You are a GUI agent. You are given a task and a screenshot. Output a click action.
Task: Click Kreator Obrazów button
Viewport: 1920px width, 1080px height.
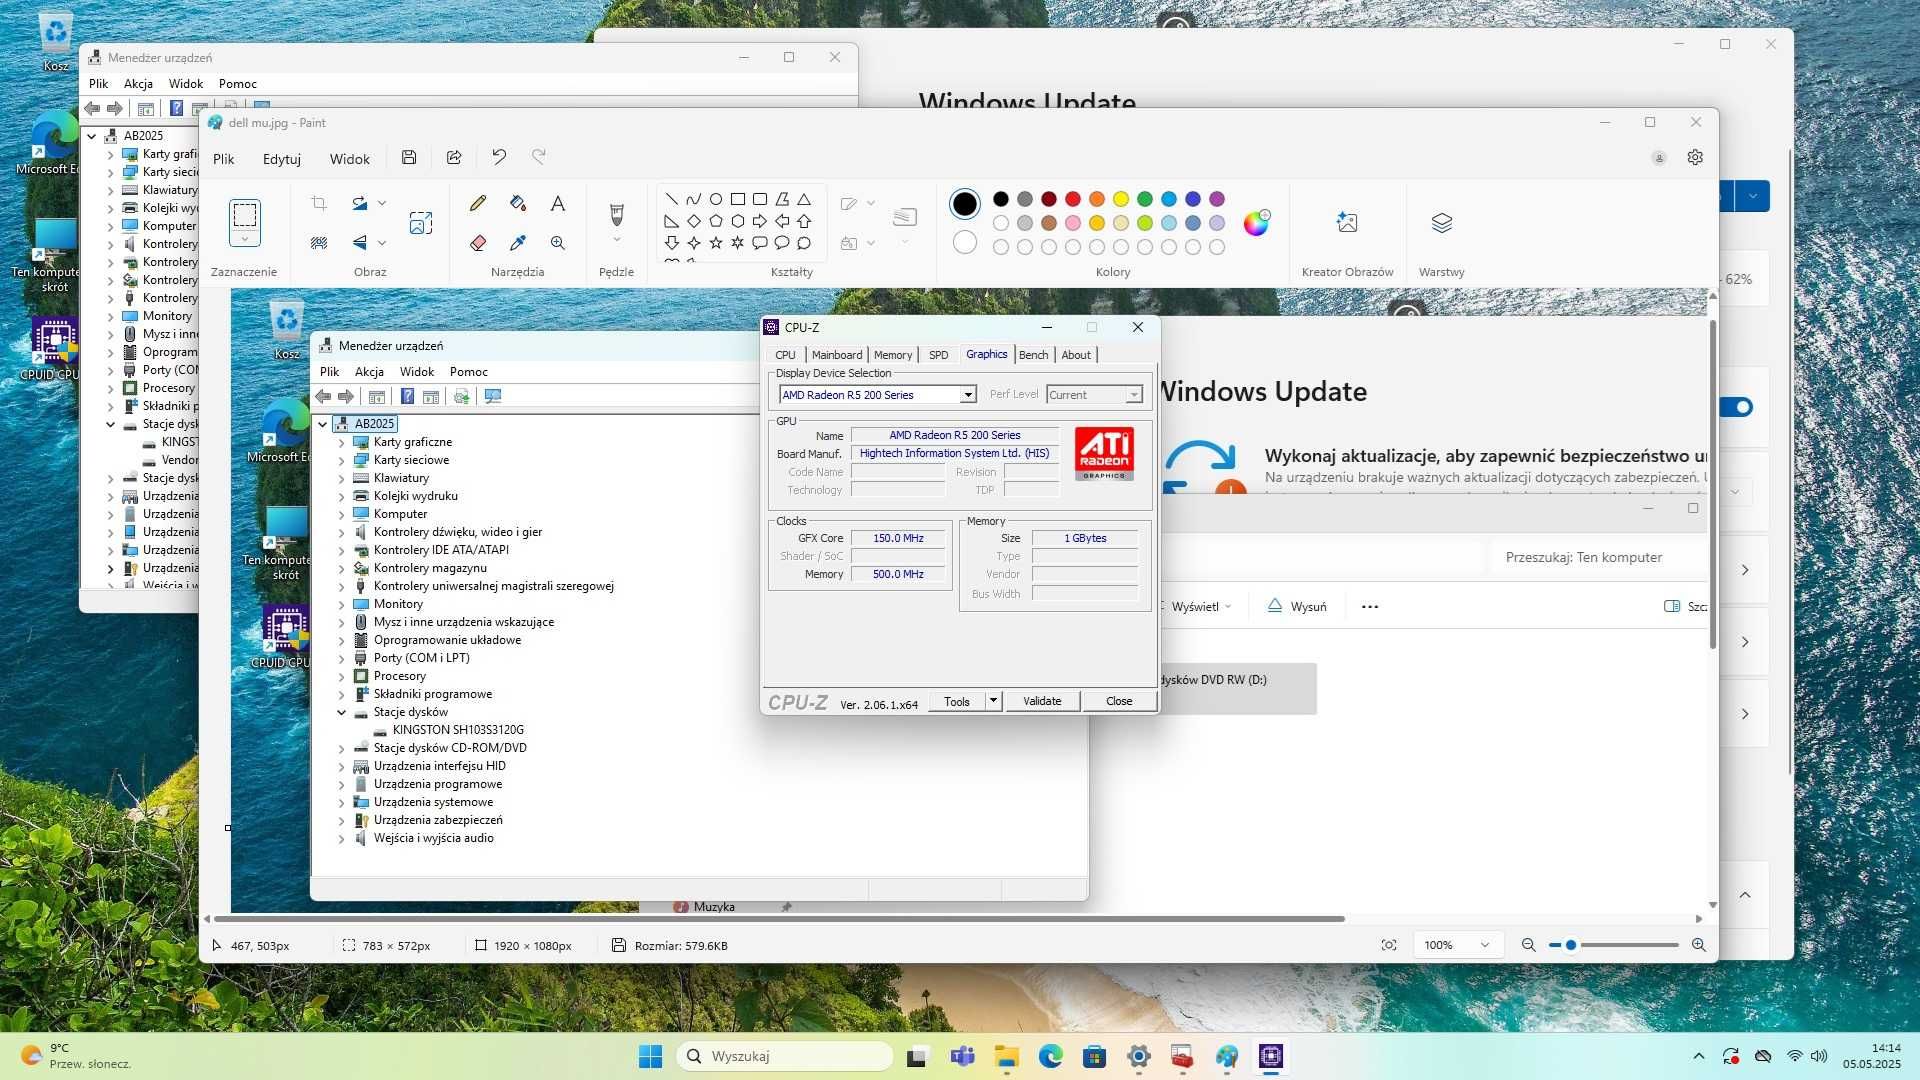(x=1347, y=223)
